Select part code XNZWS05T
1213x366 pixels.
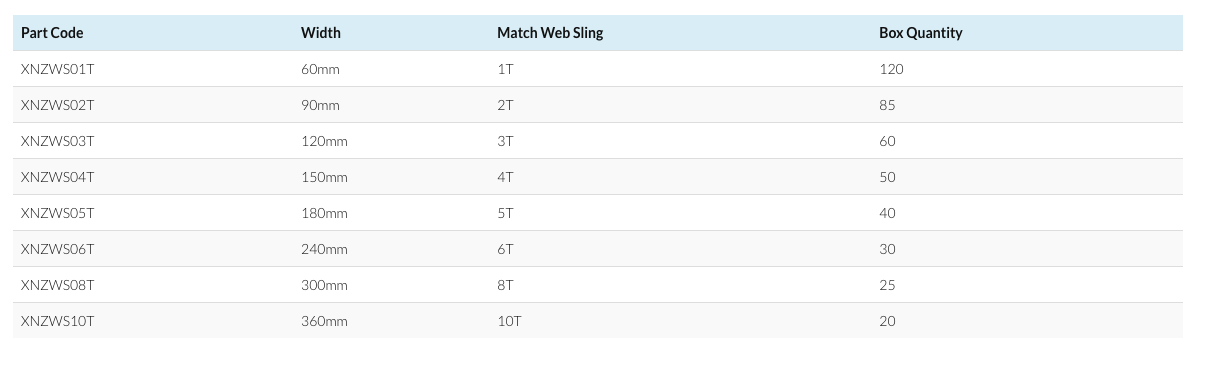58,213
